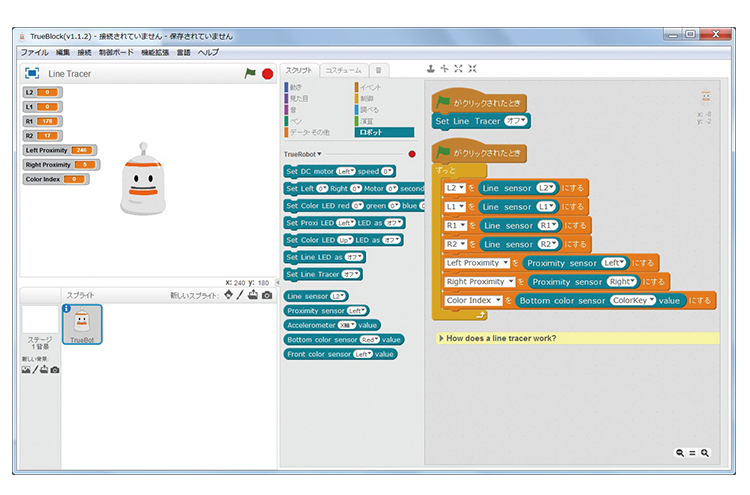Upload backdrop from file icon
Viewport: 750px width, 495px height.
pos(44,369)
